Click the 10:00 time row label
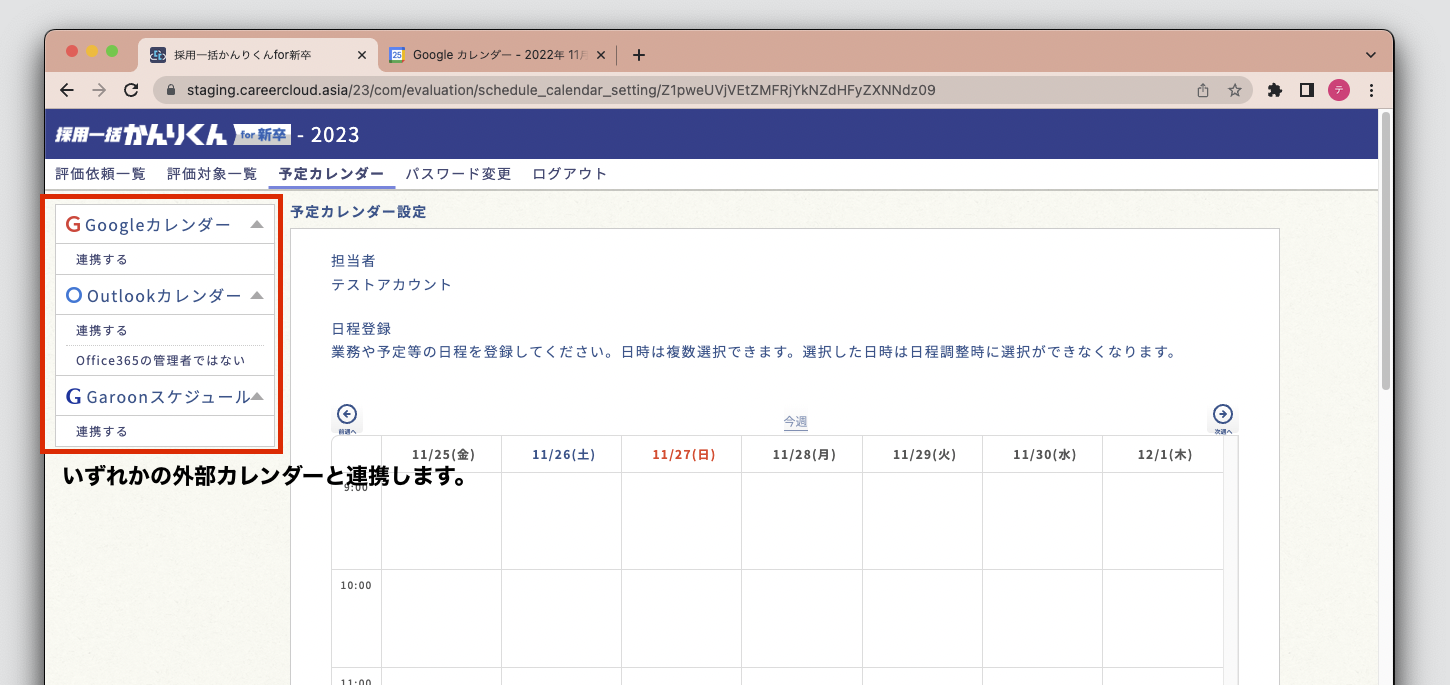1450x685 pixels. point(356,586)
